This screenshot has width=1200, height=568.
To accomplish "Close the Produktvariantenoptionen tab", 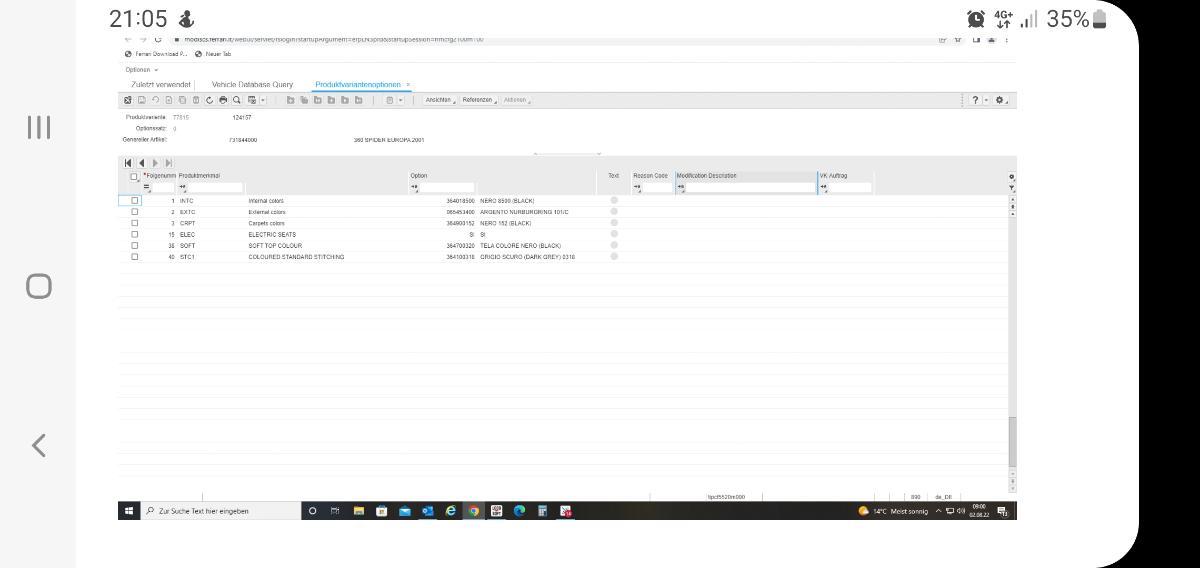I will pyautogui.click(x=408, y=85).
